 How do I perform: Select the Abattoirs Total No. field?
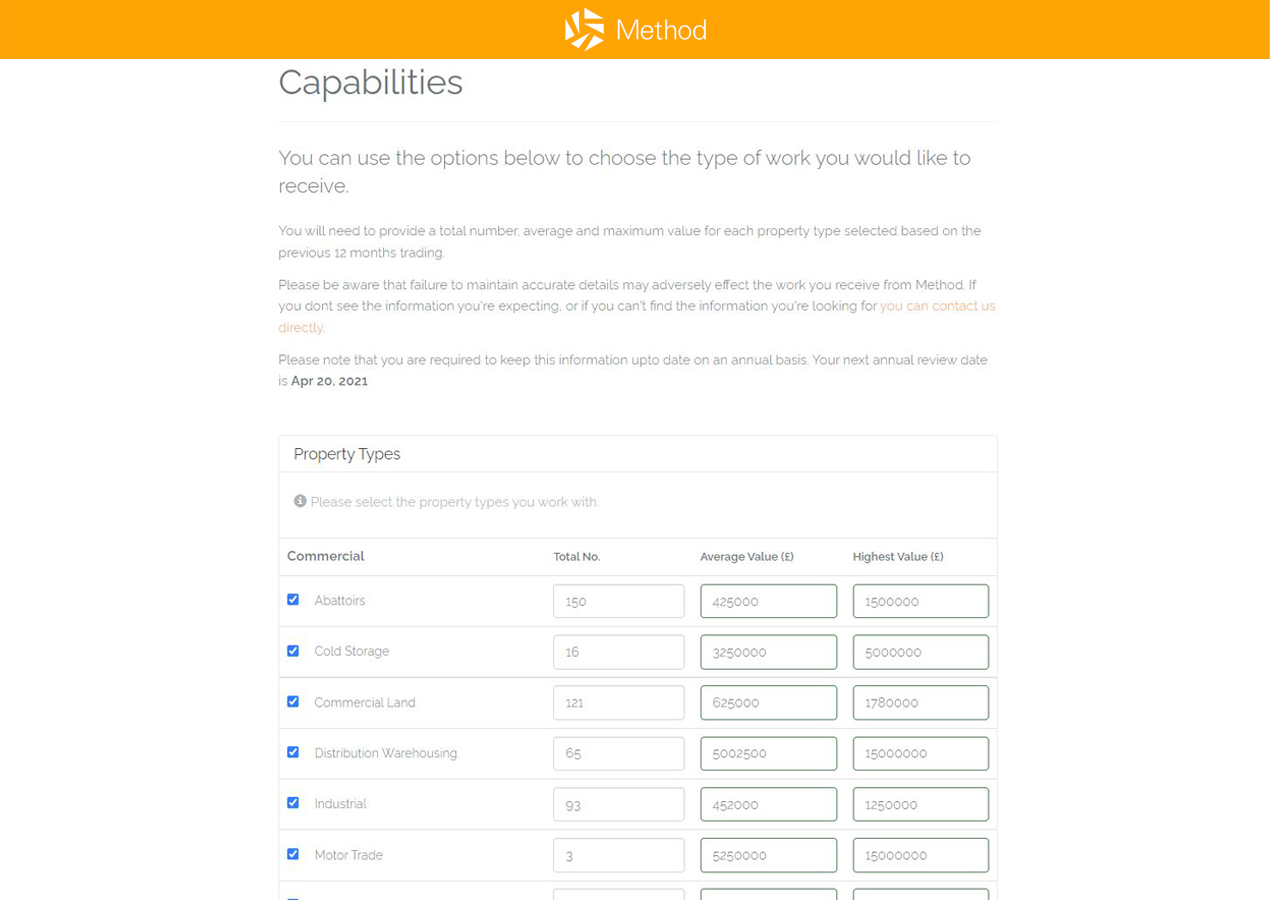[619, 601]
